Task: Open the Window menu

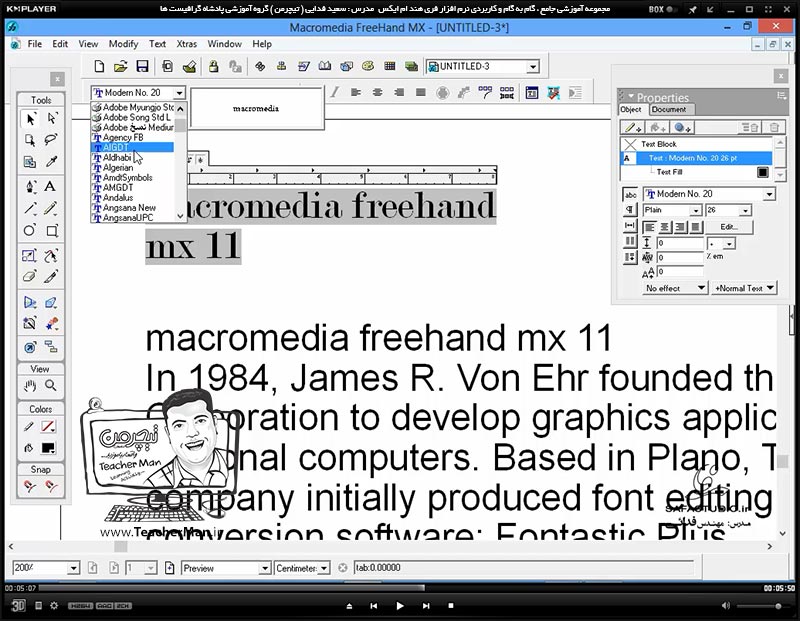Action: [224, 44]
